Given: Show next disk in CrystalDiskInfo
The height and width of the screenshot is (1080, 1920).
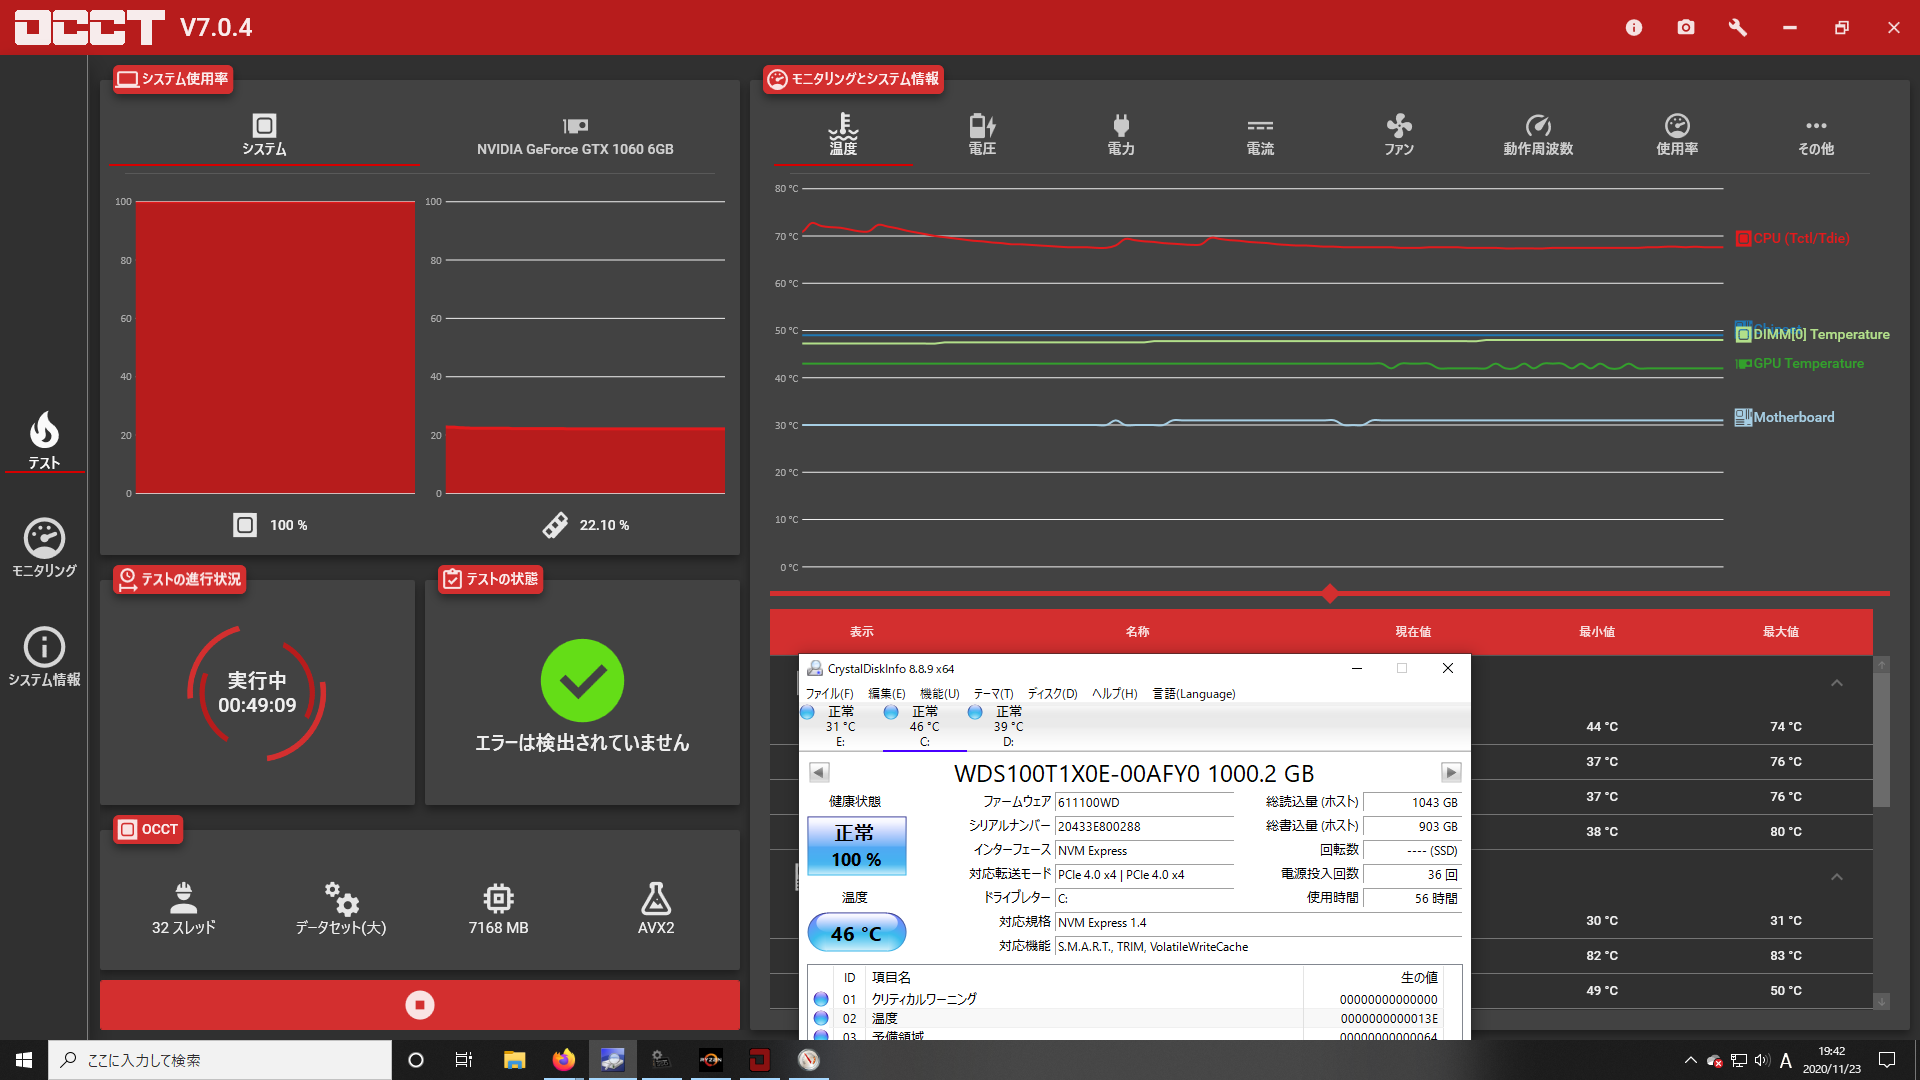Looking at the screenshot, I should click(x=1451, y=772).
